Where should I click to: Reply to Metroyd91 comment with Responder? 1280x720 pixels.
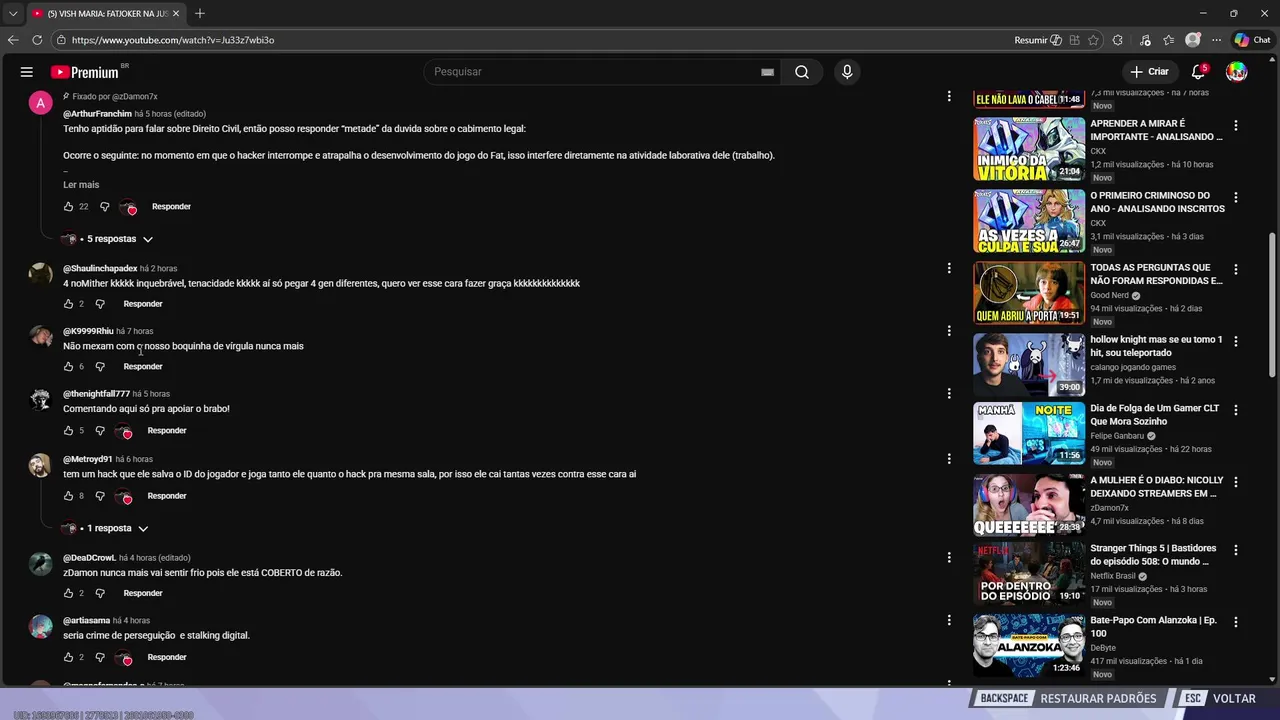coord(167,496)
